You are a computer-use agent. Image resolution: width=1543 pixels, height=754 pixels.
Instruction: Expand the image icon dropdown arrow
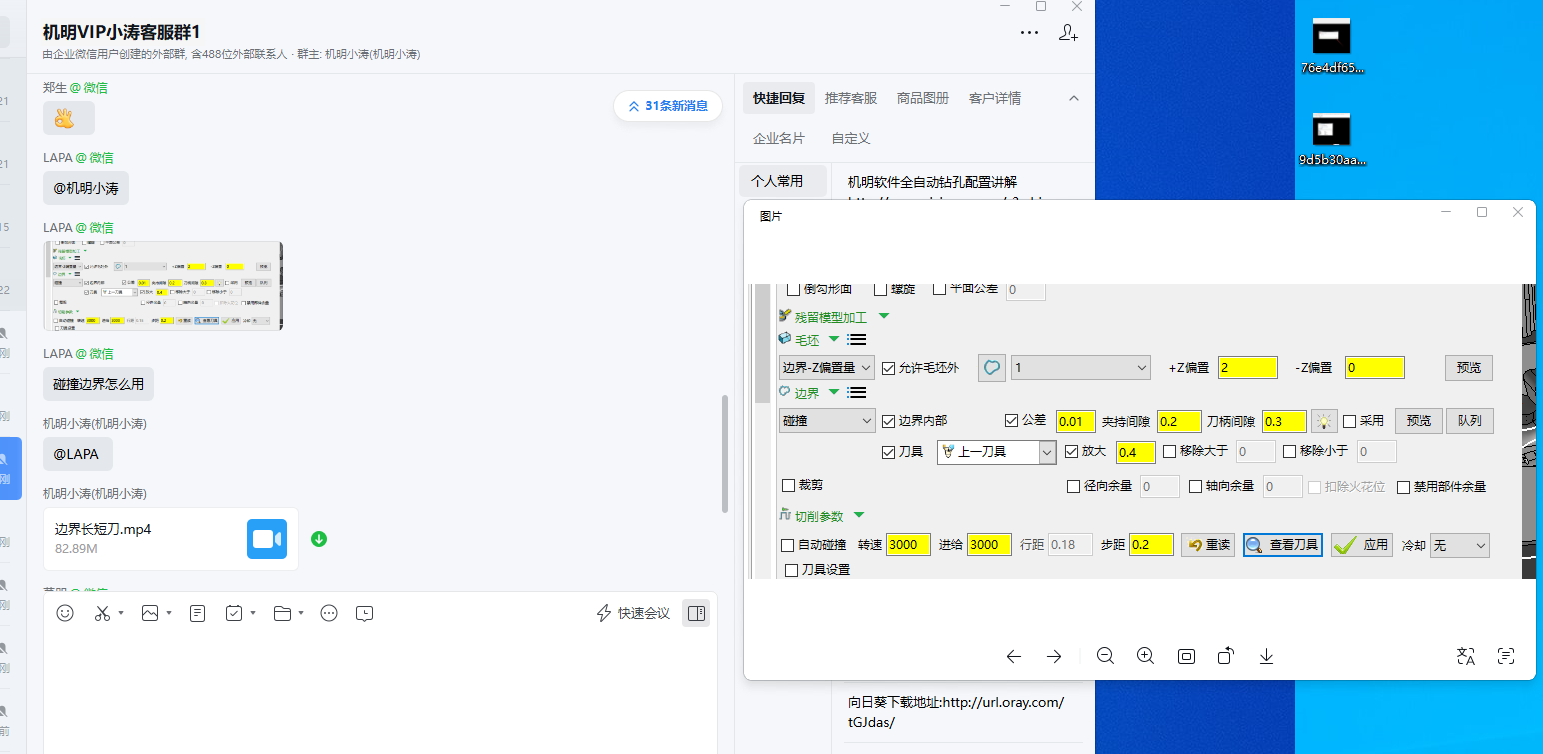169,613
